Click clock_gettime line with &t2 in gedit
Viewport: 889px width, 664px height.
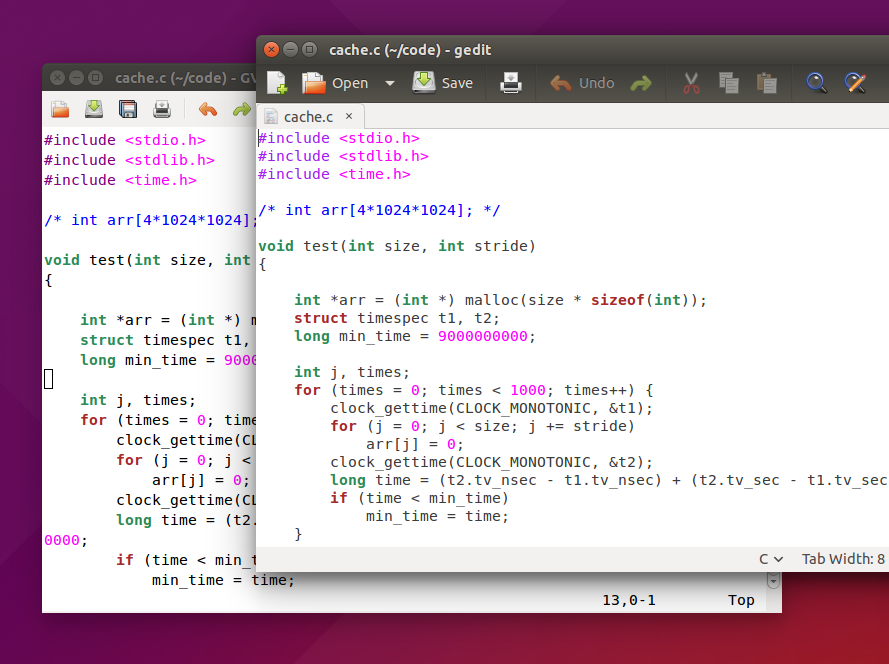tap(492, 462)
